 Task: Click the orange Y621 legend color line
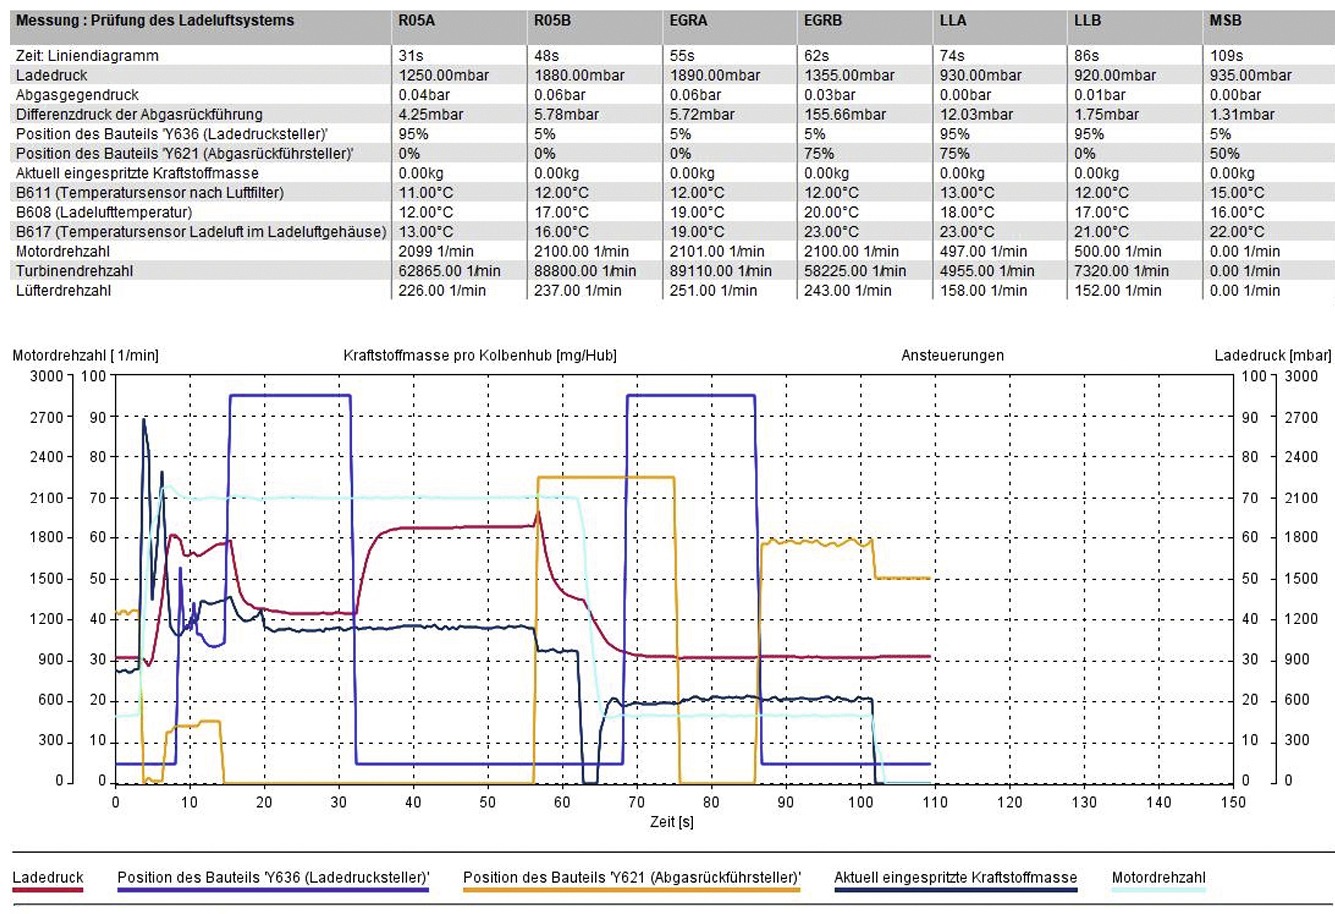[x=631, y=889]
